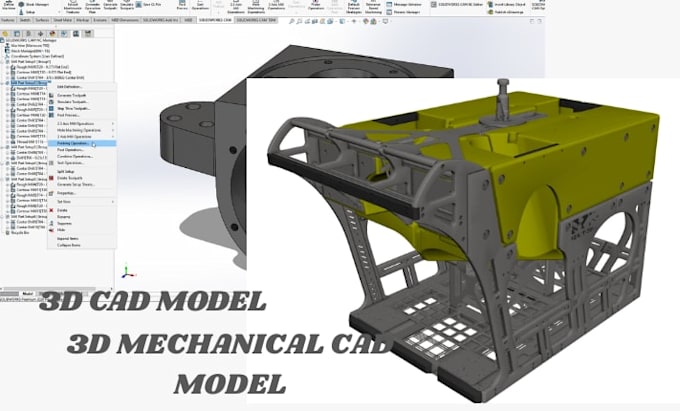Select the Model tab at bottom

[x=27, y=294]
